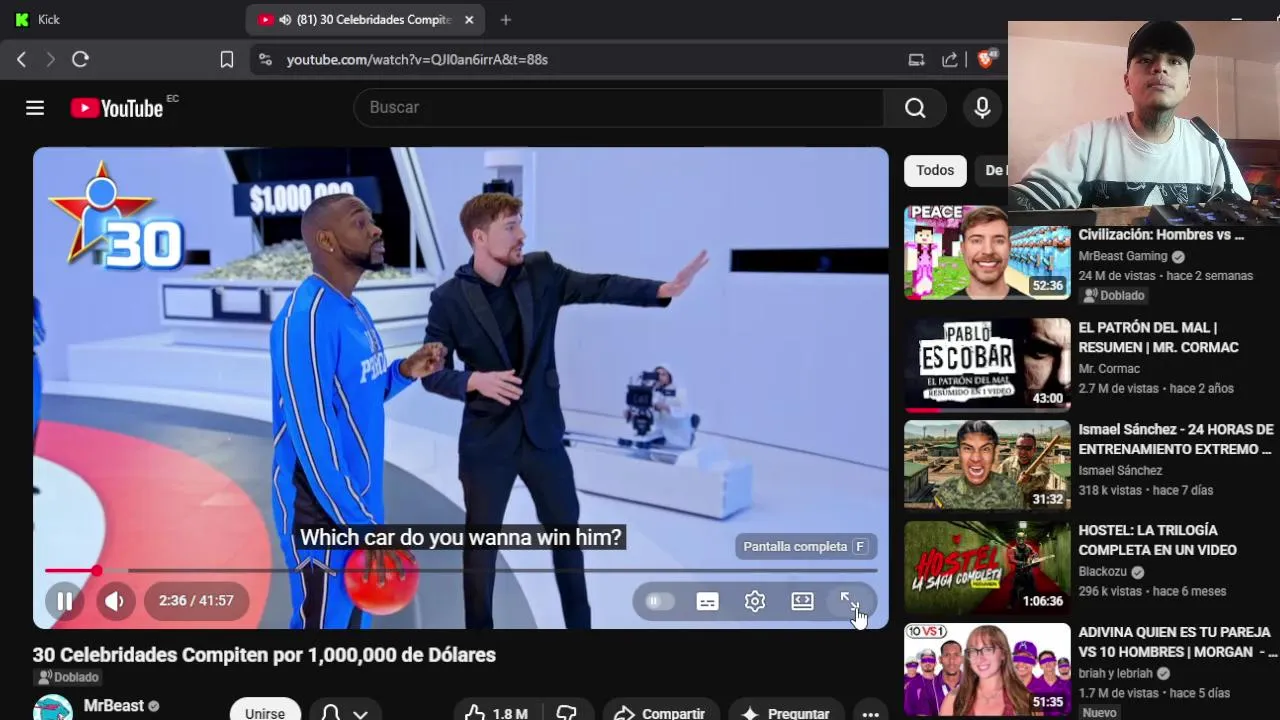Open ADIVINA QUIEN ES TU PAREJA thumbnail

click(x=987, y=669)
